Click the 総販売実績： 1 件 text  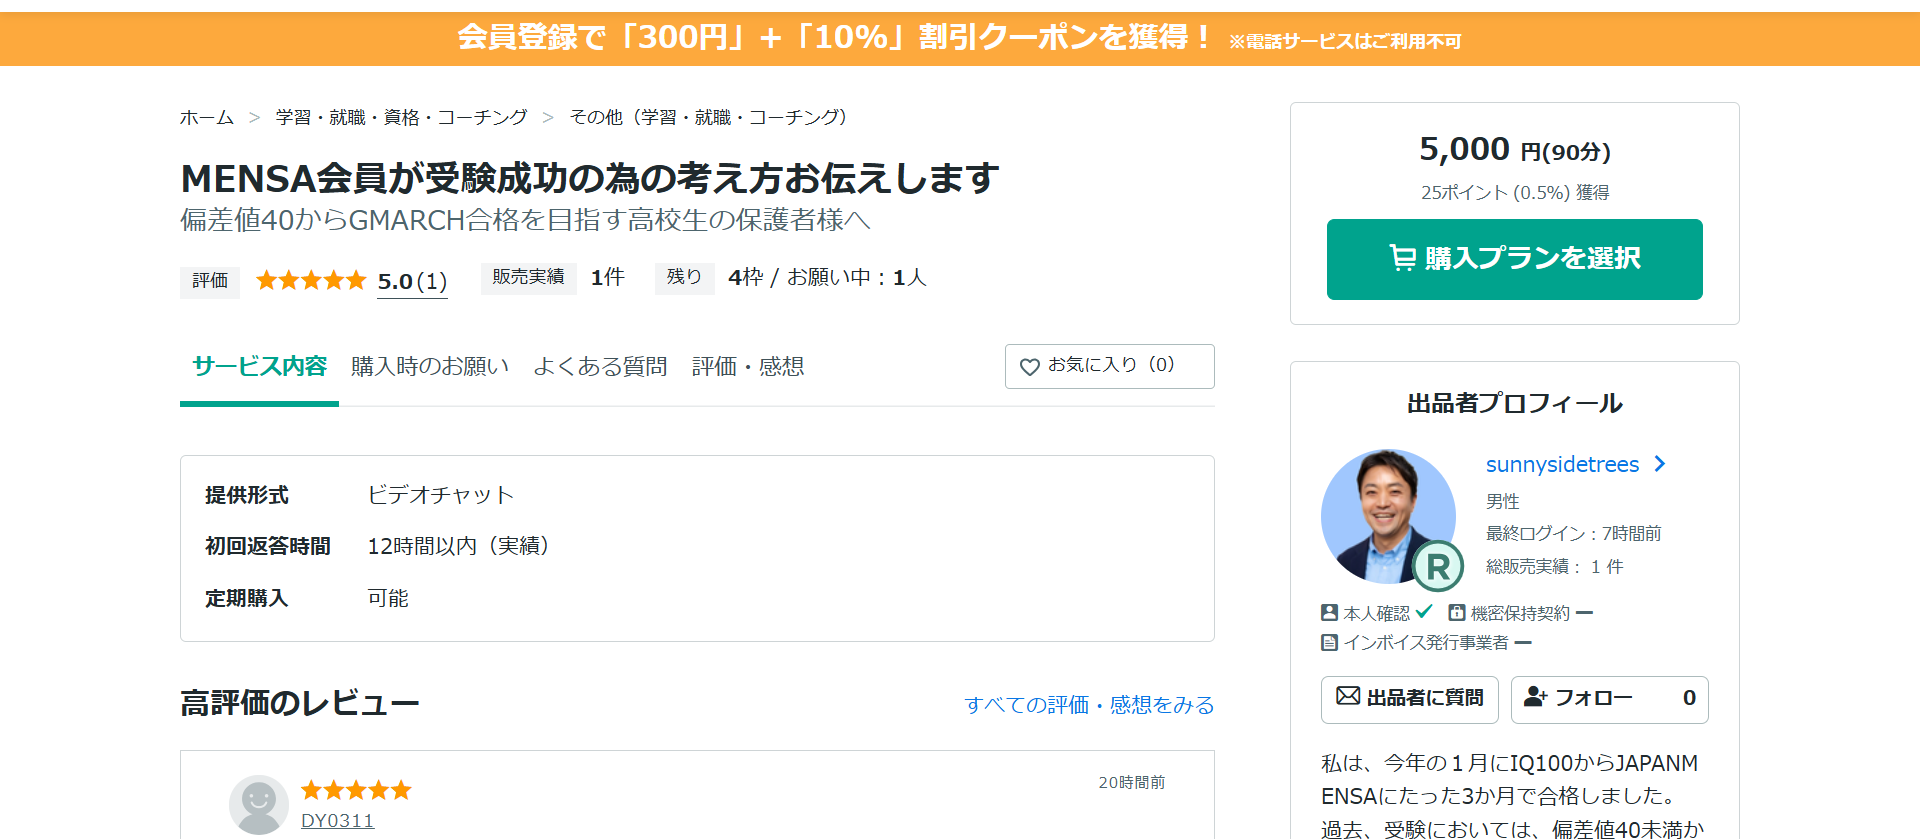tap(1554, 566)
